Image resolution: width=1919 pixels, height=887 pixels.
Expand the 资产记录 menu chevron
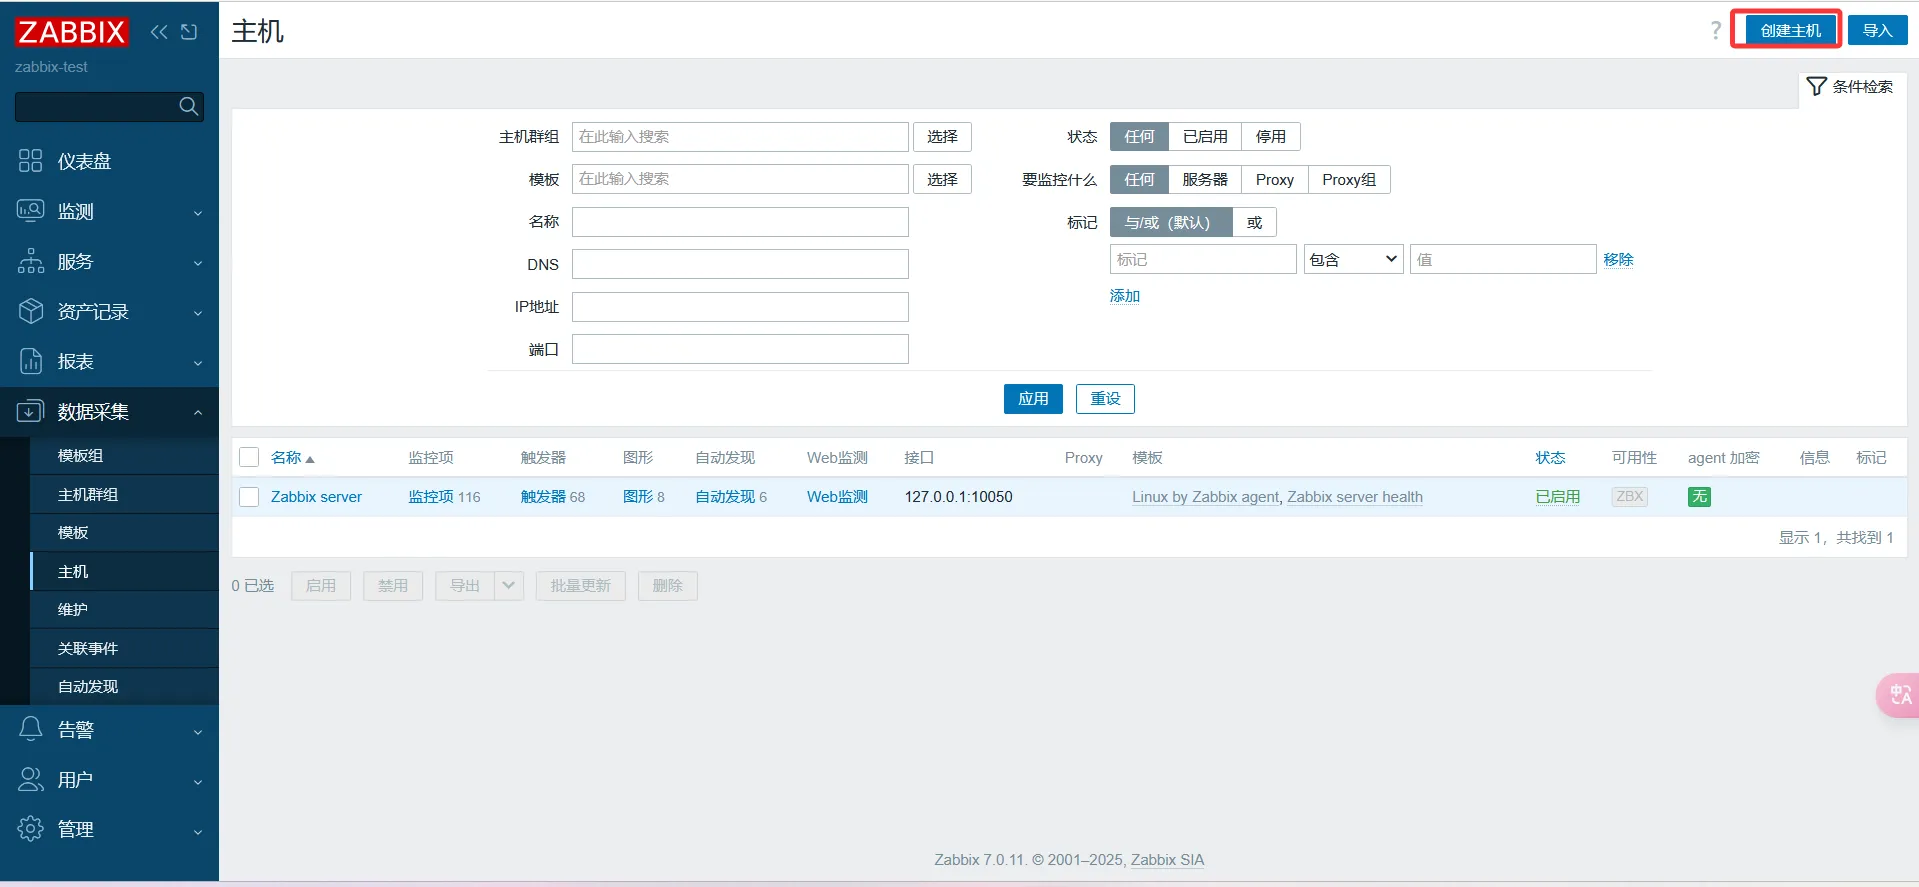click(198, 312)
